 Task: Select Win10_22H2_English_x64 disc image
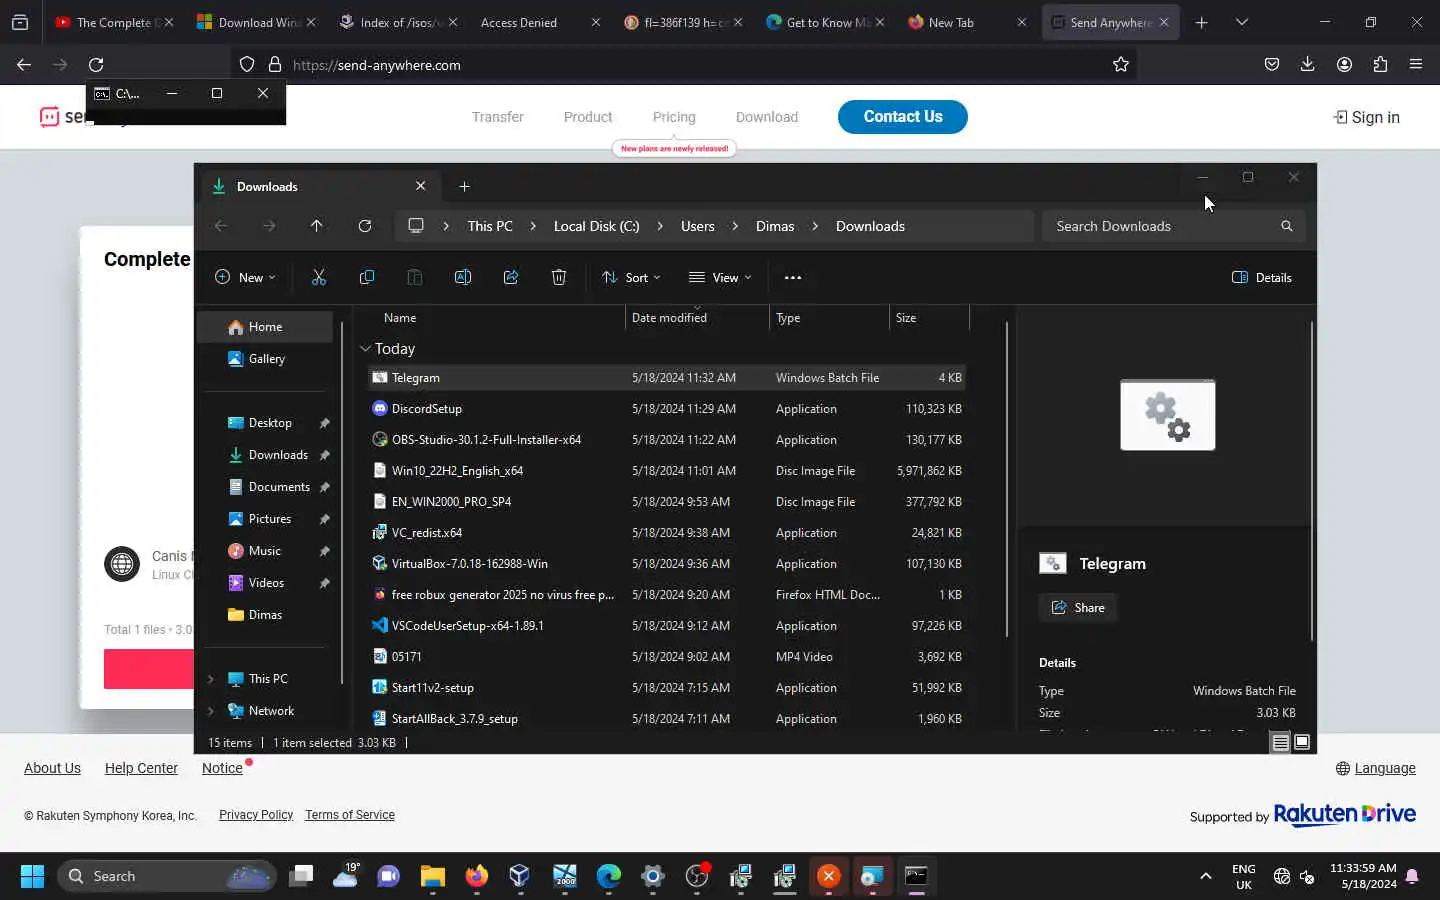[x=666, y=470]
